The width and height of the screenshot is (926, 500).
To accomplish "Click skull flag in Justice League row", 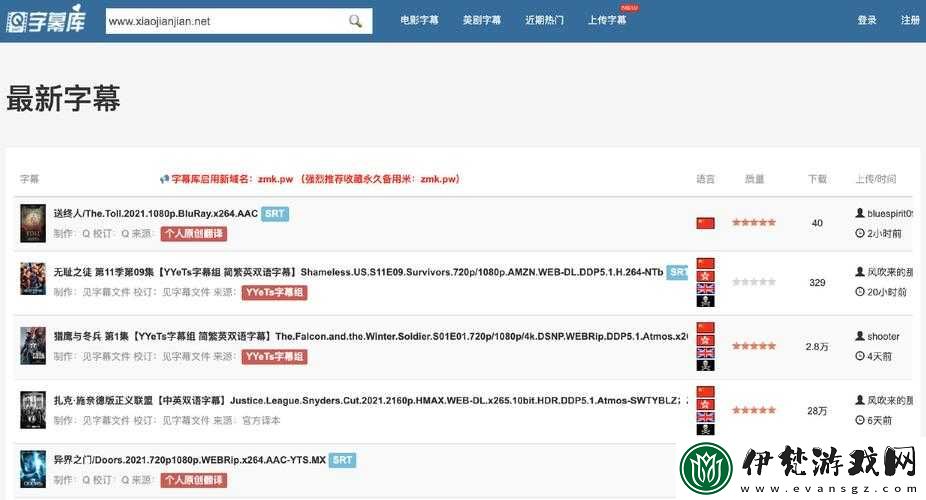I will (705, 429).
